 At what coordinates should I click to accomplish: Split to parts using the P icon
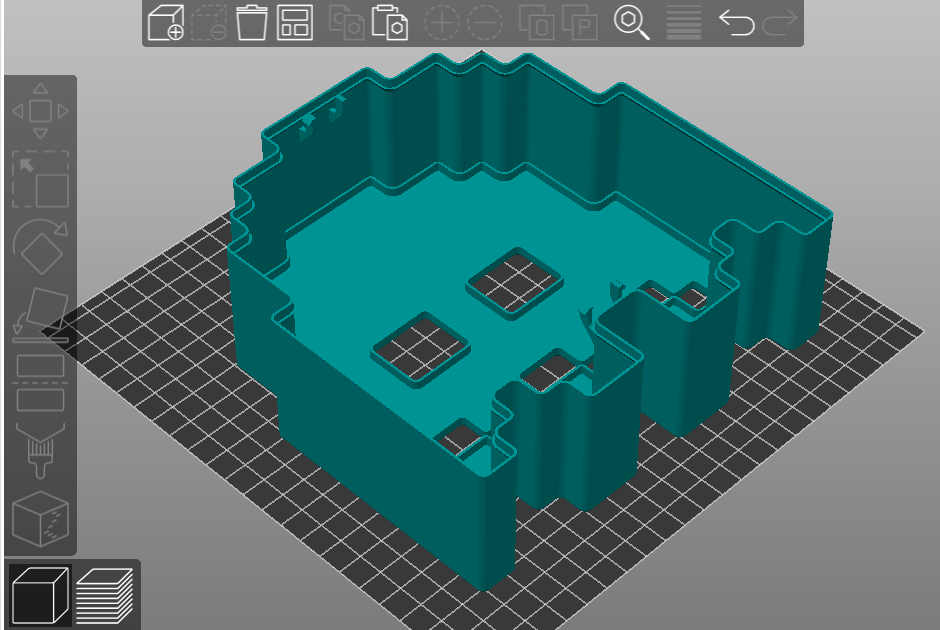(x=580, y=23)
